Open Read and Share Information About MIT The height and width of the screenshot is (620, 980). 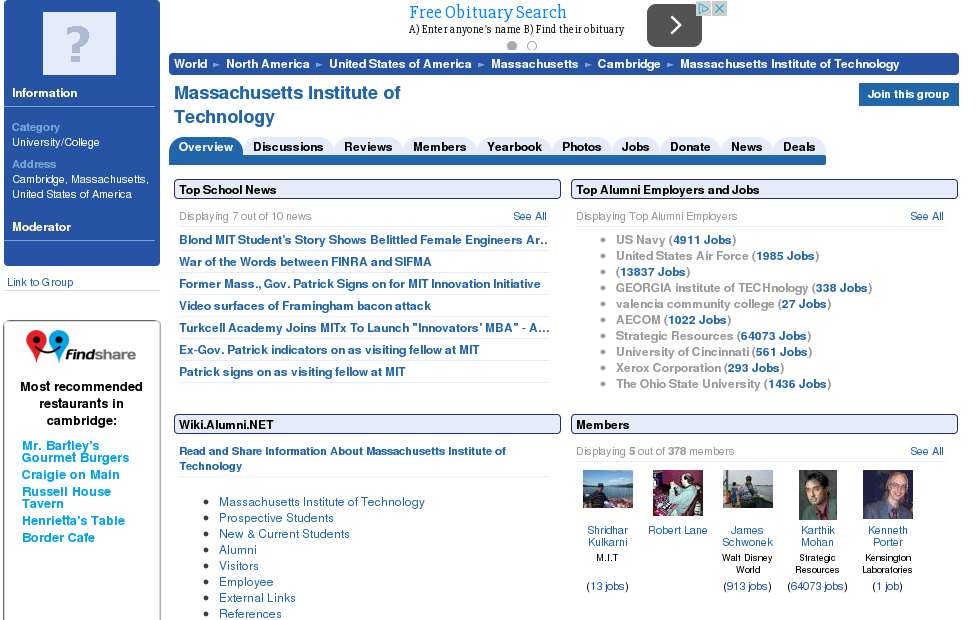(x=342, y=459)
